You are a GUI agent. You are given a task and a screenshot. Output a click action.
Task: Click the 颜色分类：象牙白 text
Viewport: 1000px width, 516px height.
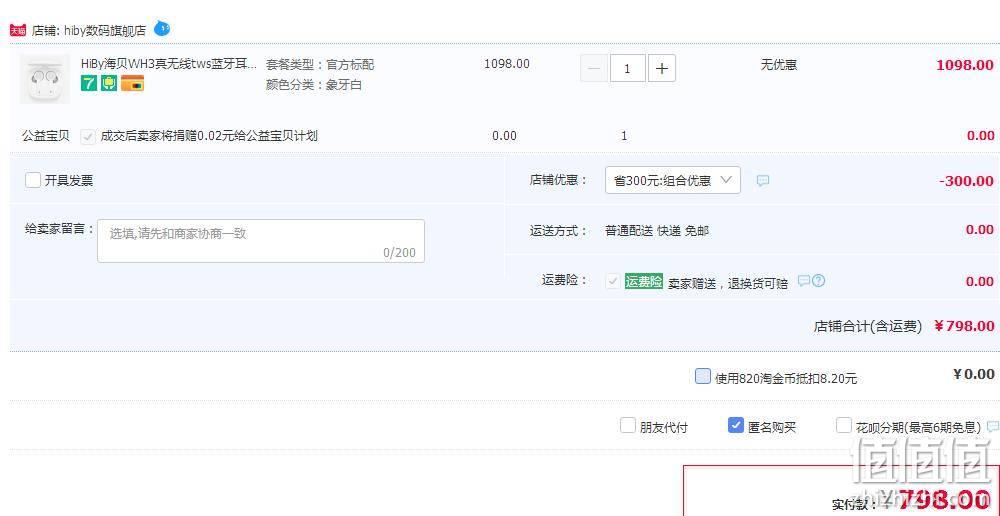(314, 85)
